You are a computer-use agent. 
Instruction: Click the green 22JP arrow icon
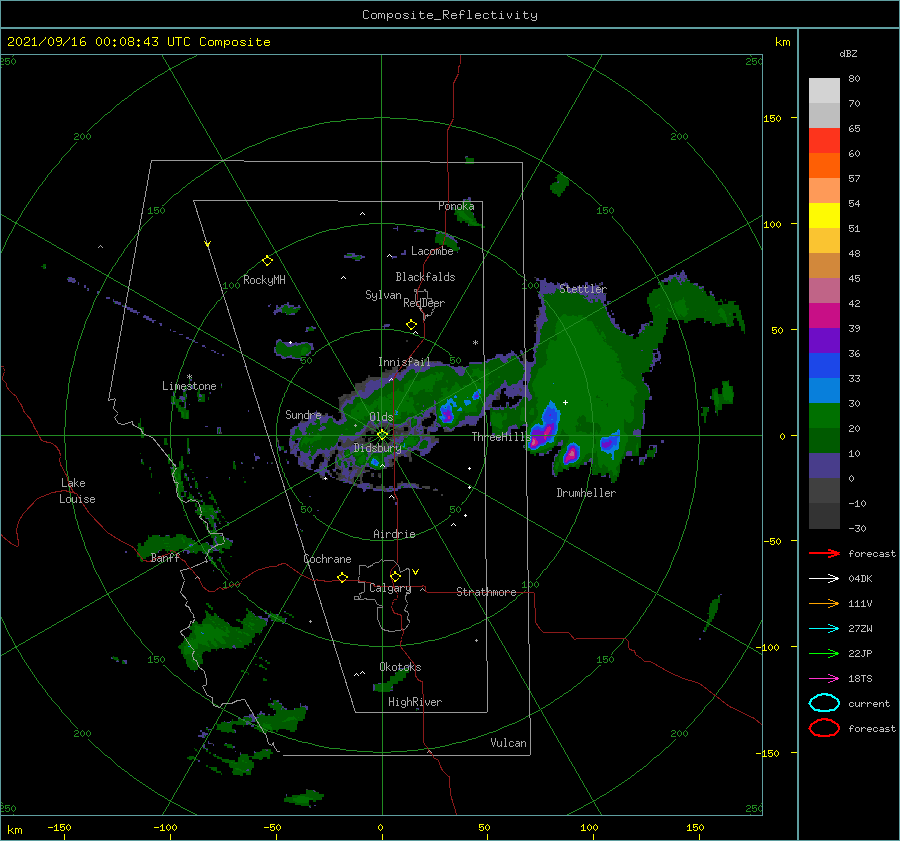824,653
